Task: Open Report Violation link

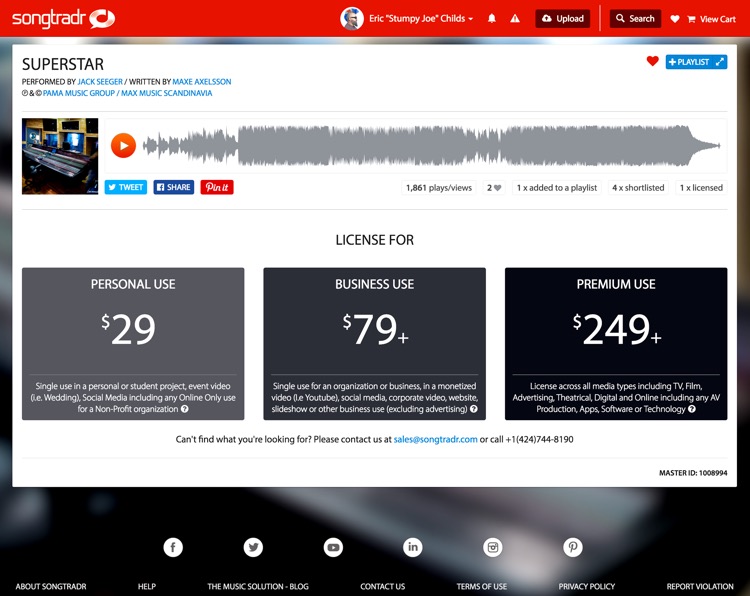Action: (700, 586)
